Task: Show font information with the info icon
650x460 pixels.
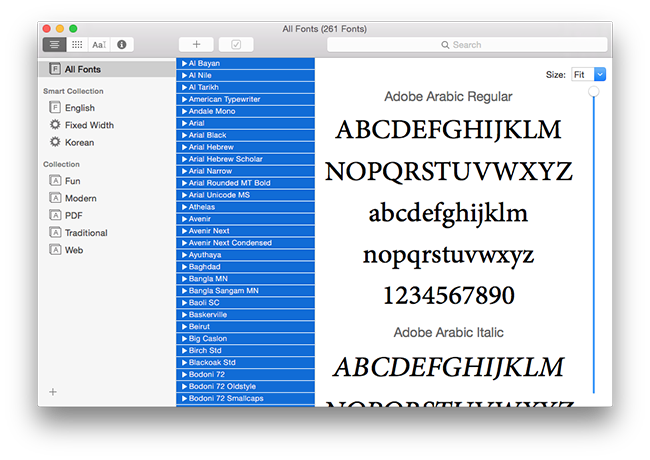Action: coord(122,45)
